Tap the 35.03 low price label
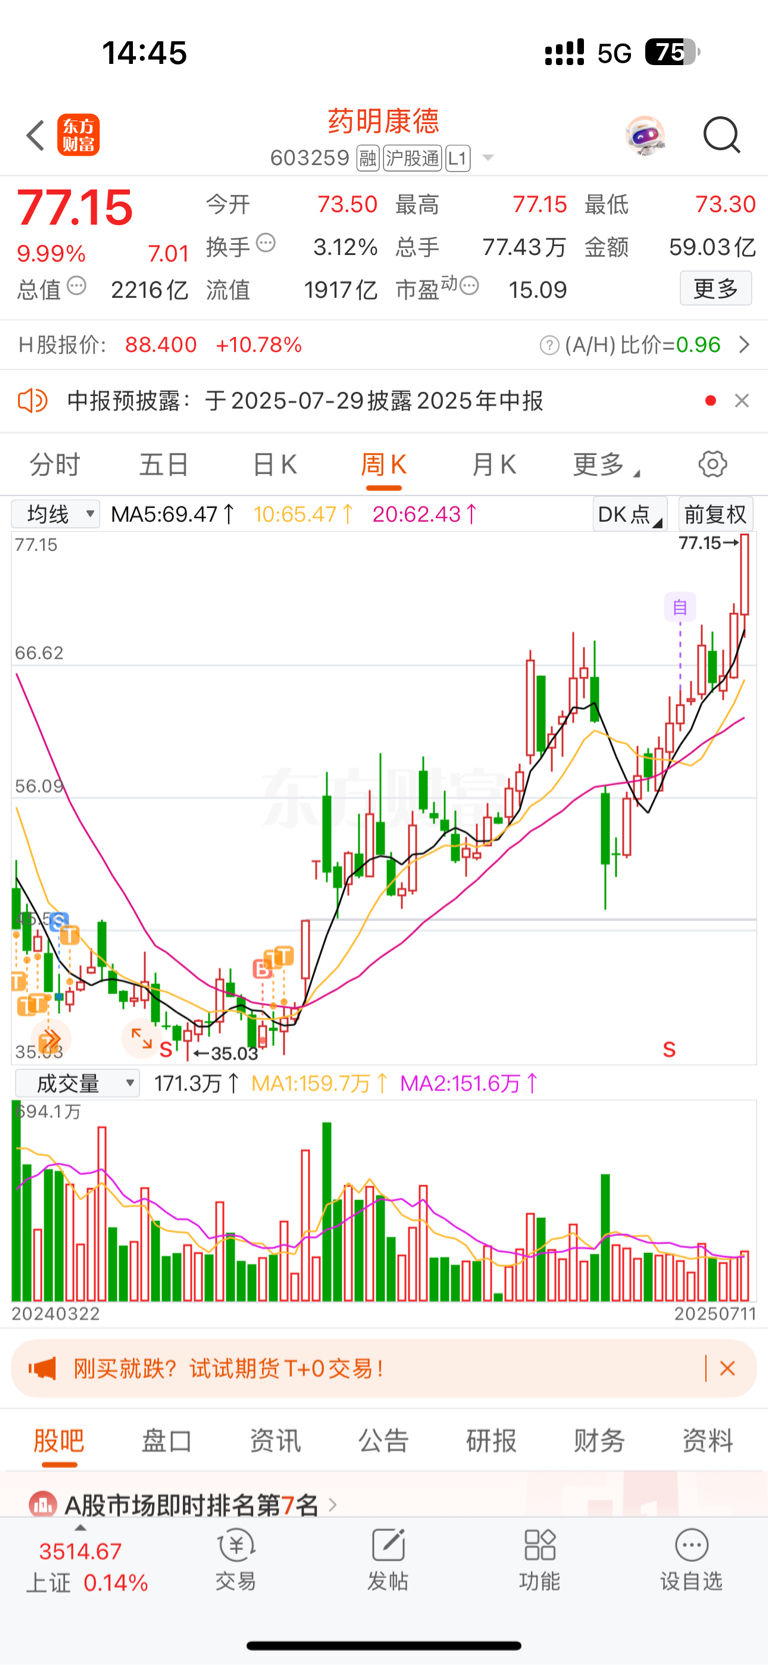Screen dimensions: 768x1665 click(226, 1053)
